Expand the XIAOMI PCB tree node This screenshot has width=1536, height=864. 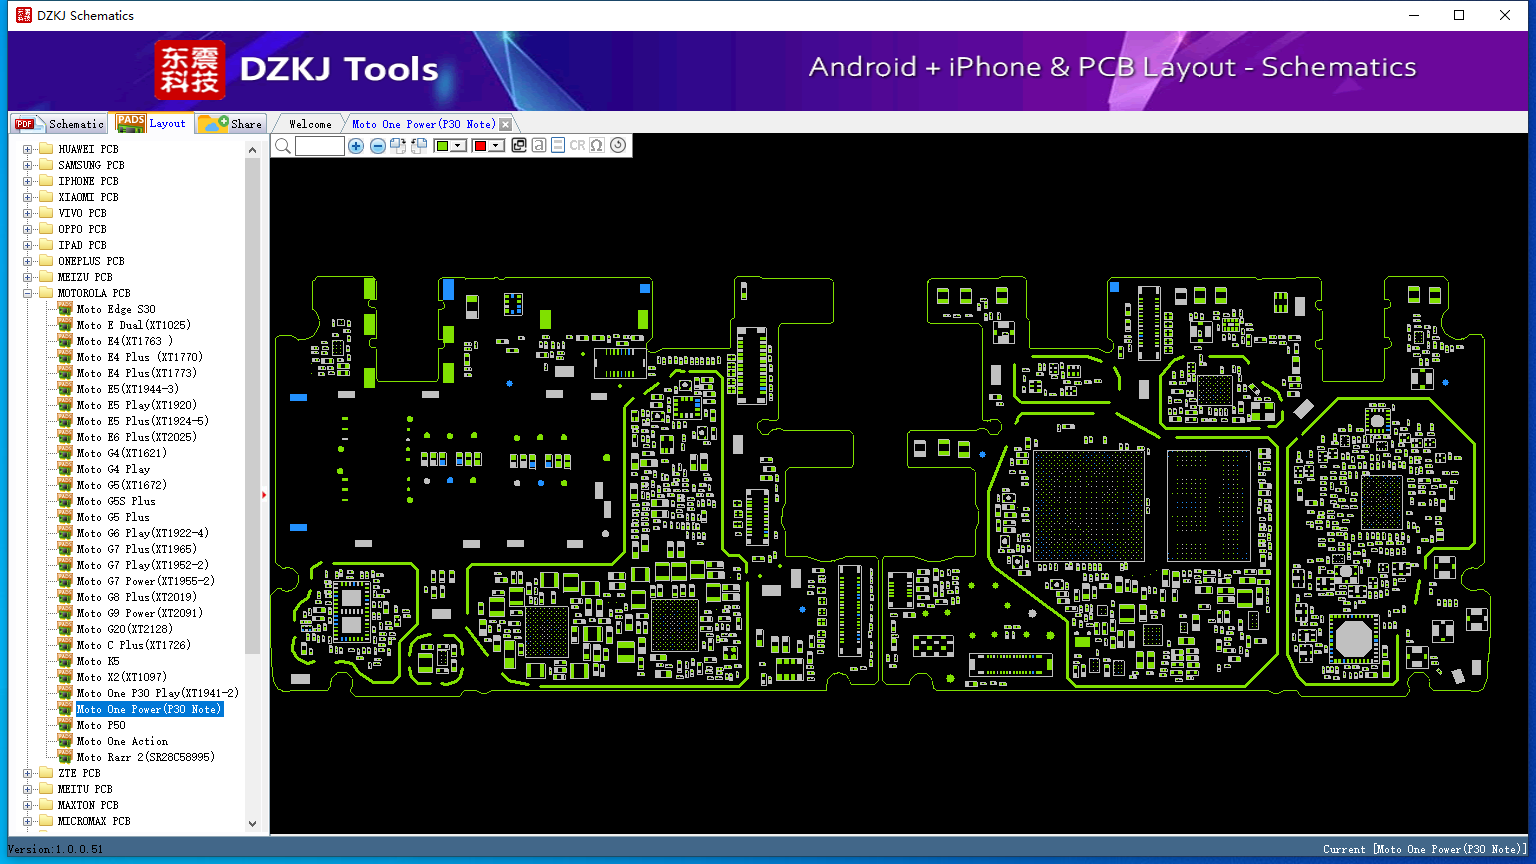28,197
